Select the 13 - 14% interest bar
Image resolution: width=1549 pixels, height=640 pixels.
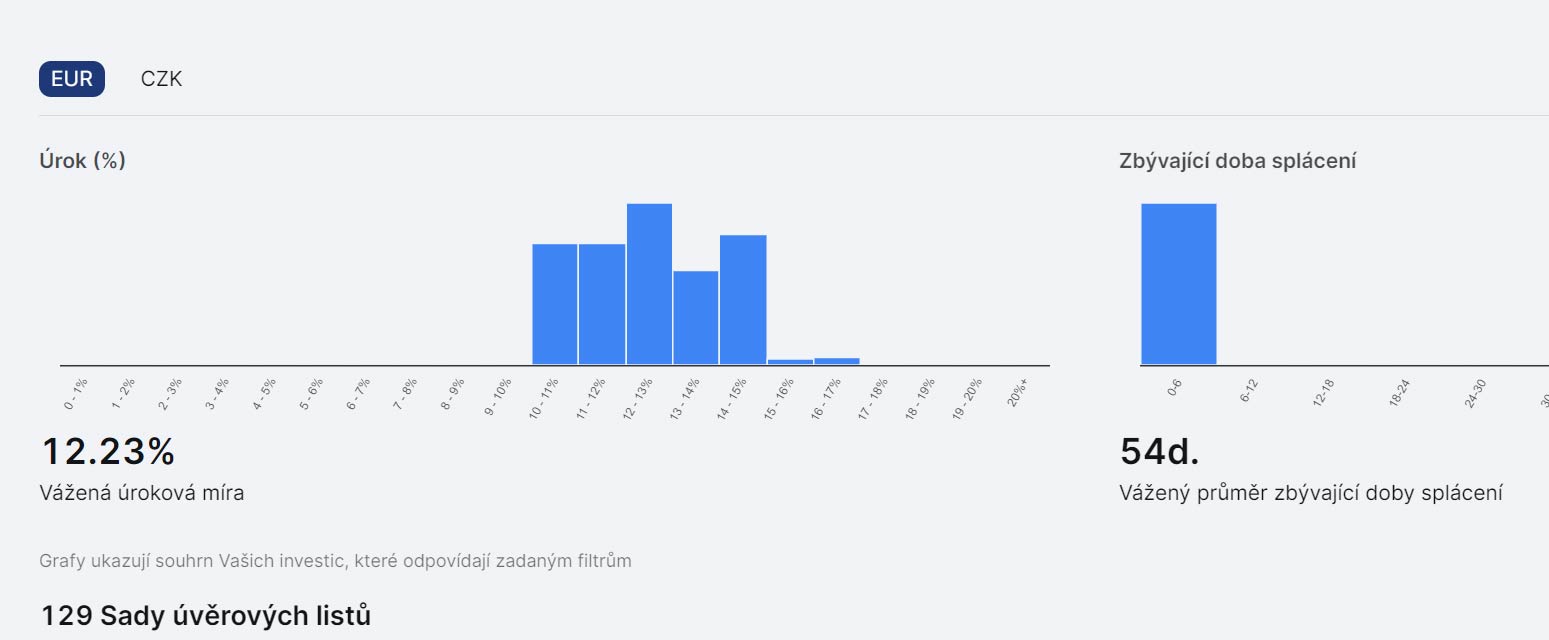[696, 318]
